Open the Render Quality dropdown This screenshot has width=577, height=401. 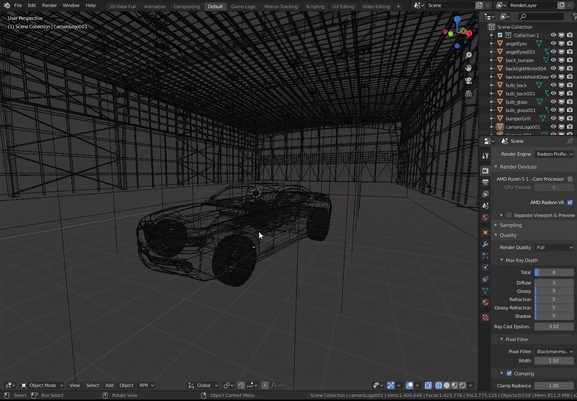tap(554, 248)
